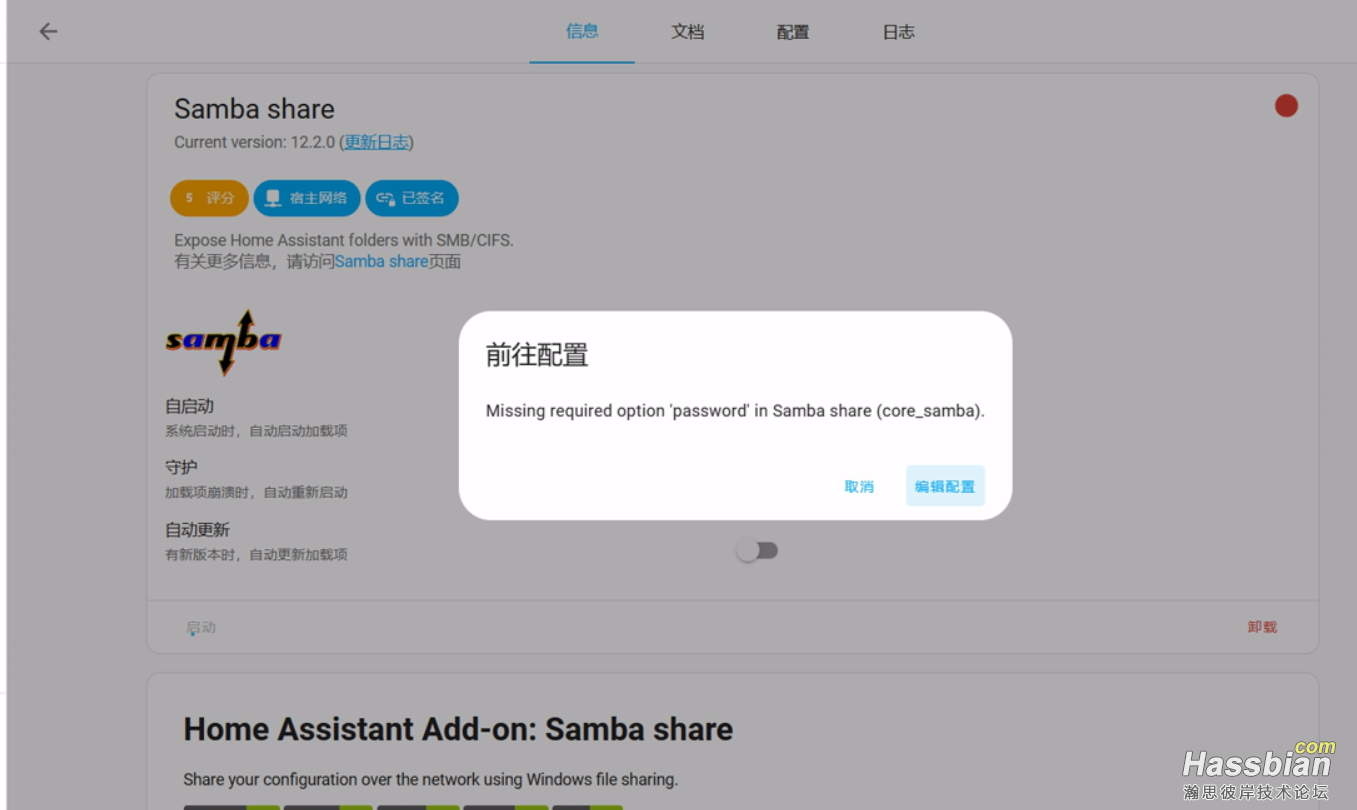The image size is (1357, 810).
Task: Click the Current version 12.2.0 text
Action: pyautogui.click(x=254, y=142)
